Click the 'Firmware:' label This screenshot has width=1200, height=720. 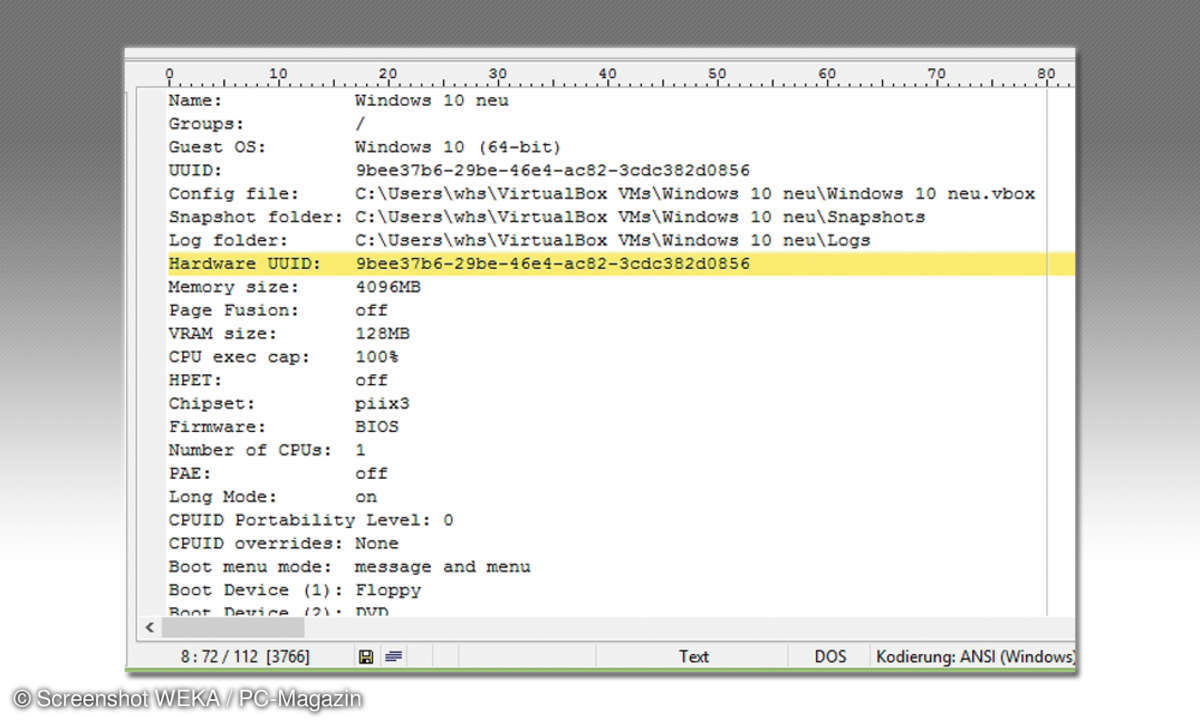[217, 427]
